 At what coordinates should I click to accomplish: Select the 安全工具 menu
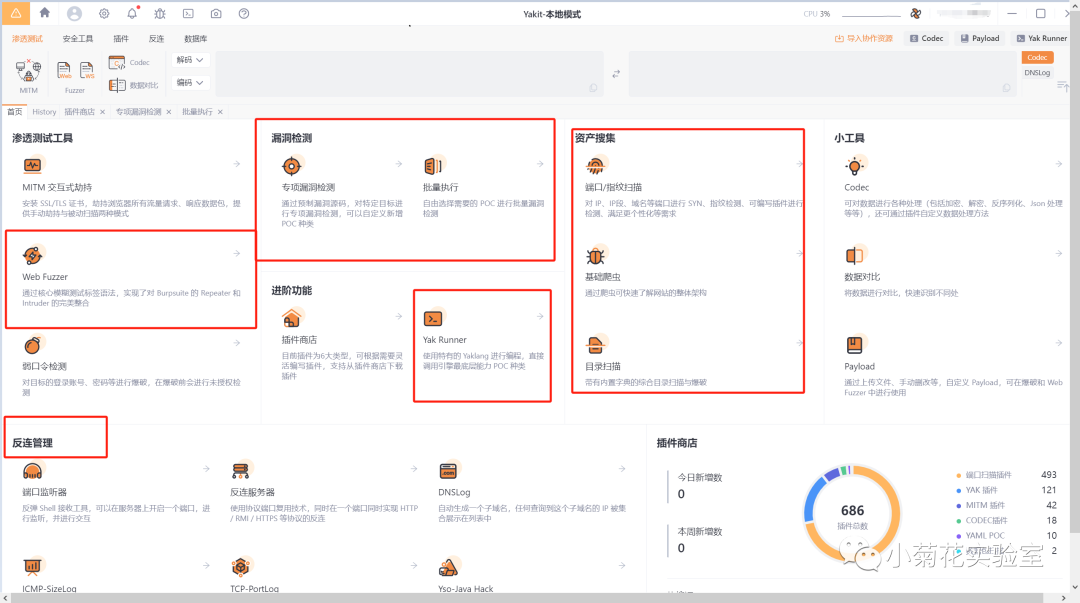coord(78,39)
